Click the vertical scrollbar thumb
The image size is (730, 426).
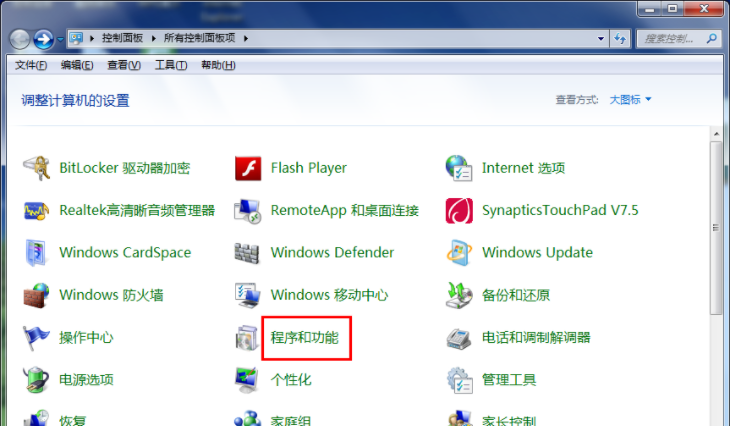716,228
